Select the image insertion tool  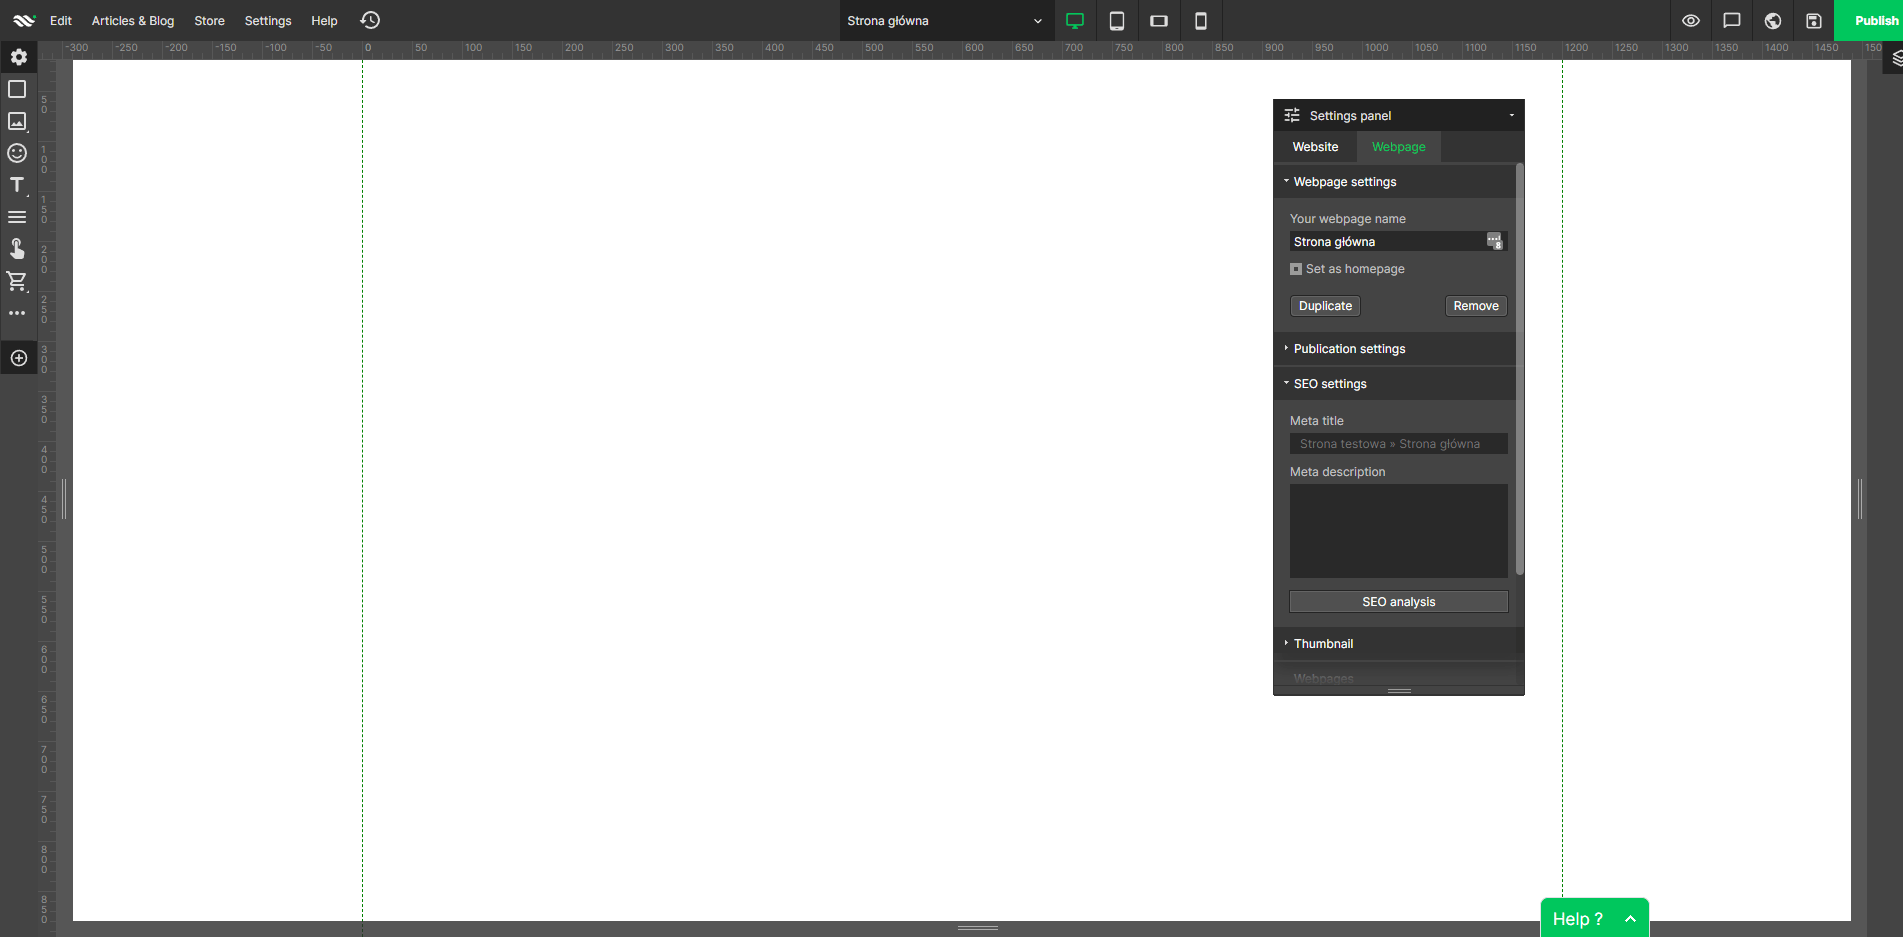pyautogui.click(x=17, y=121)
